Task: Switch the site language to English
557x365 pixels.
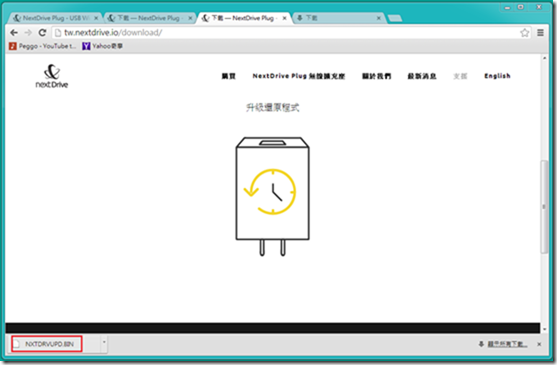Action: click(497, 76)
